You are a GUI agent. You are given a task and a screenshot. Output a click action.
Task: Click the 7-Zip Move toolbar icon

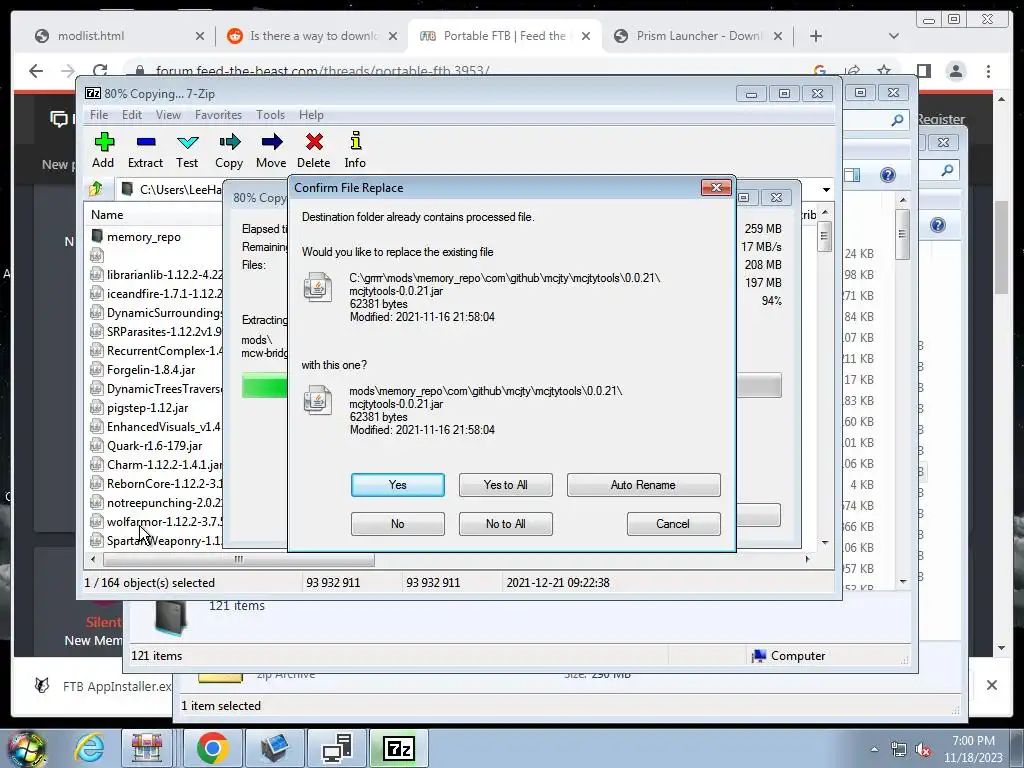tap(271, 150)
